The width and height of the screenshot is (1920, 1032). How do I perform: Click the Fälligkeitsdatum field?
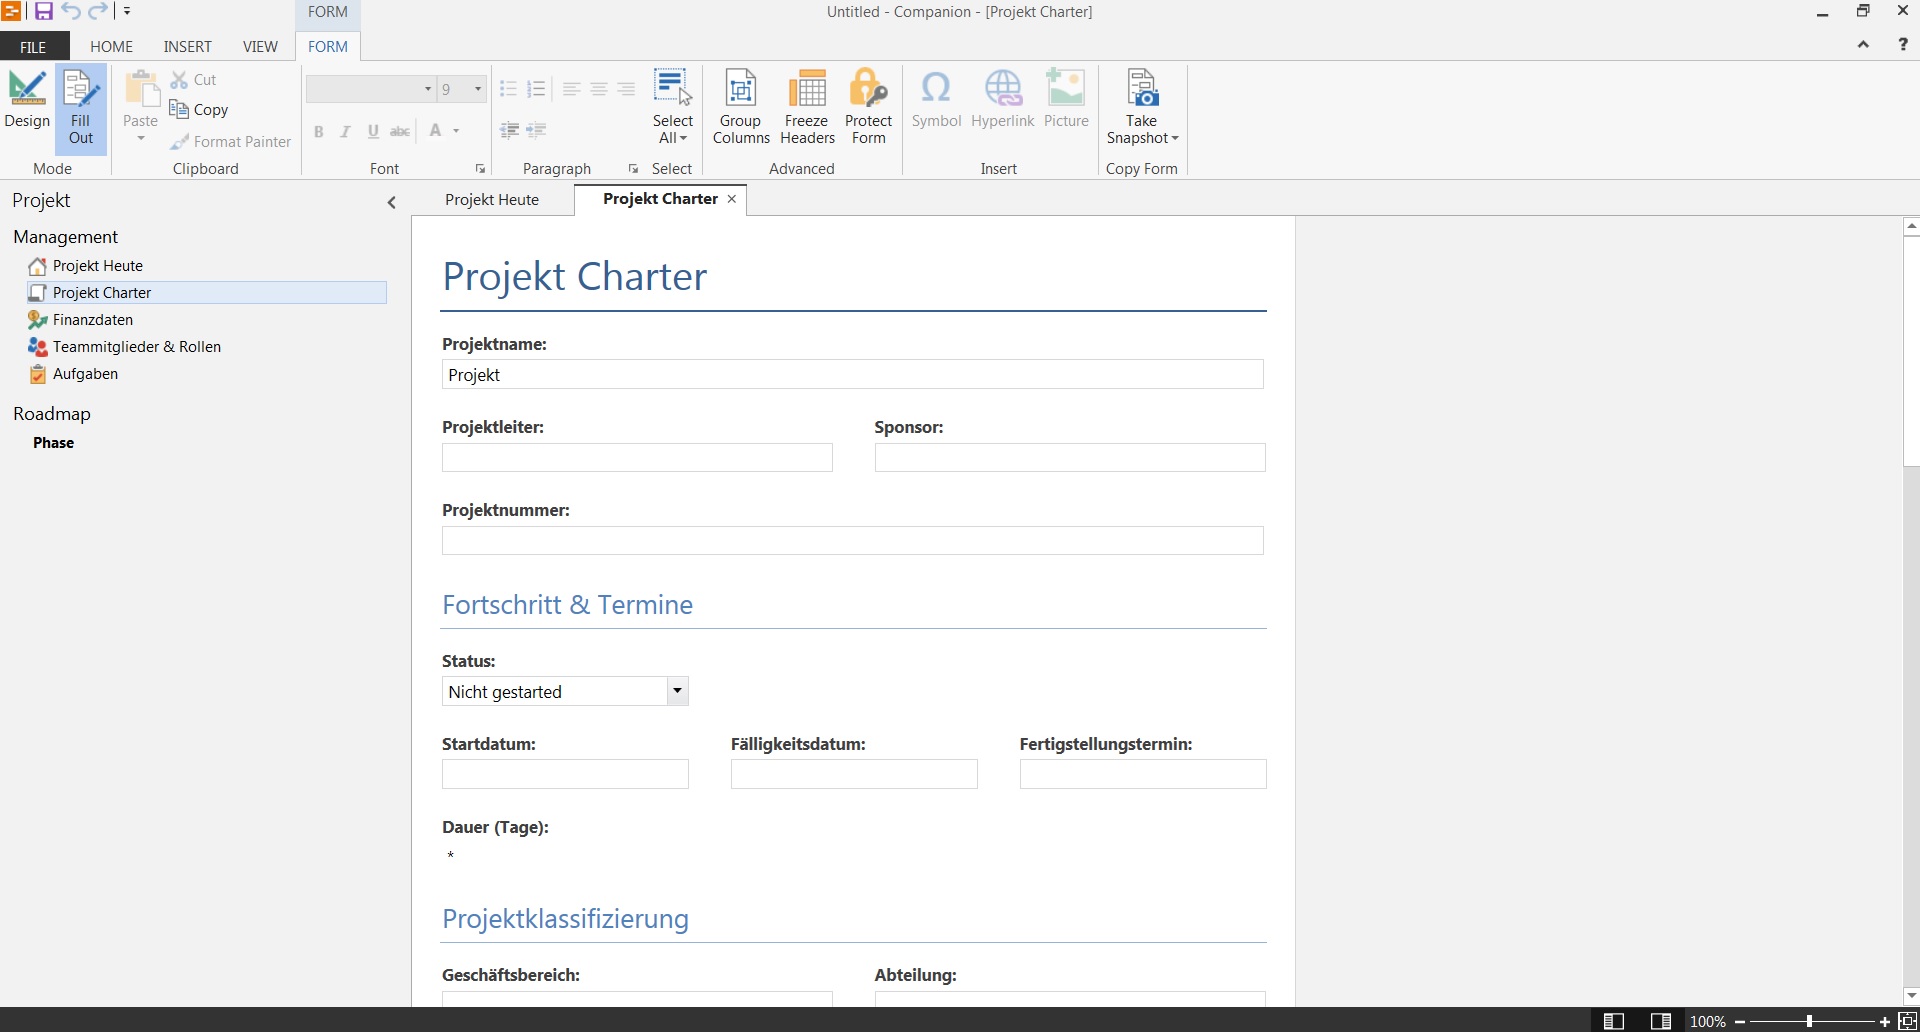[x=854, y=774]
